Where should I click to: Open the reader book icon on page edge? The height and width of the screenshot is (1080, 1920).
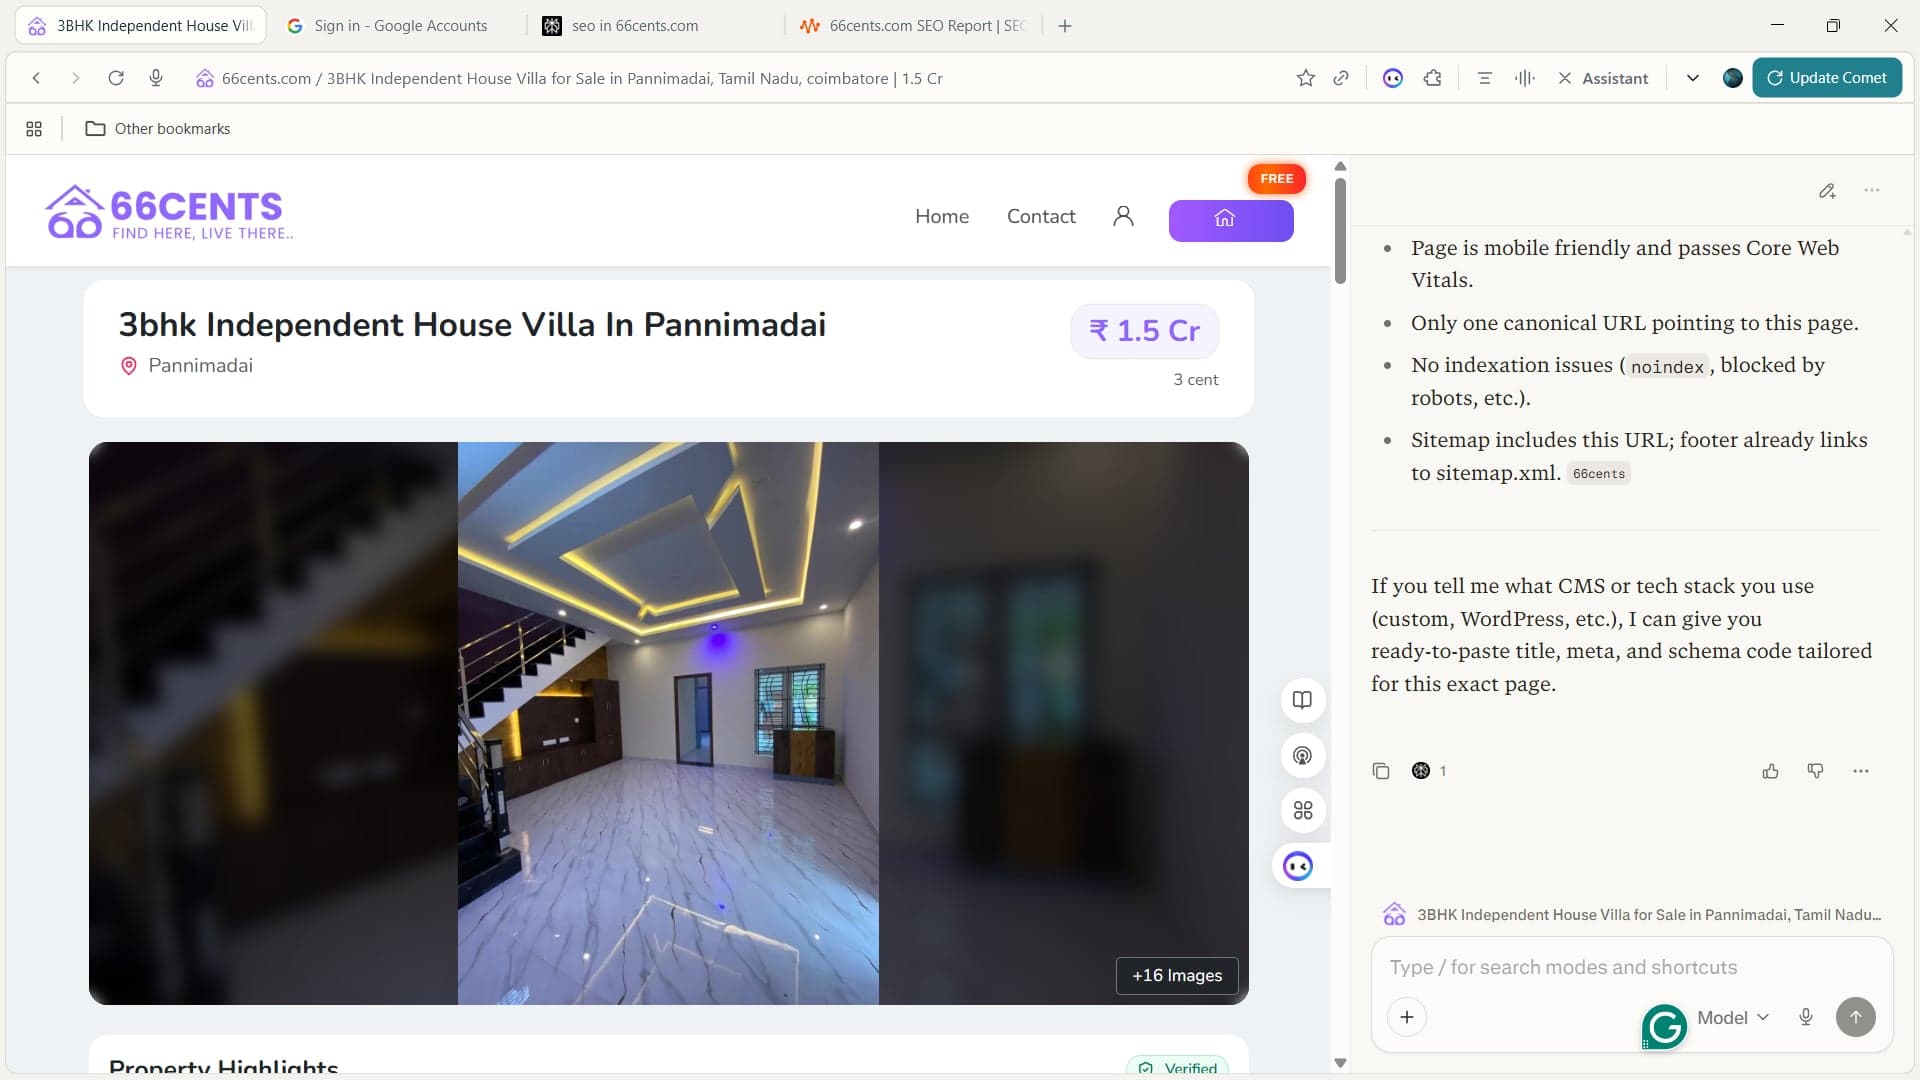[1302, 700]
